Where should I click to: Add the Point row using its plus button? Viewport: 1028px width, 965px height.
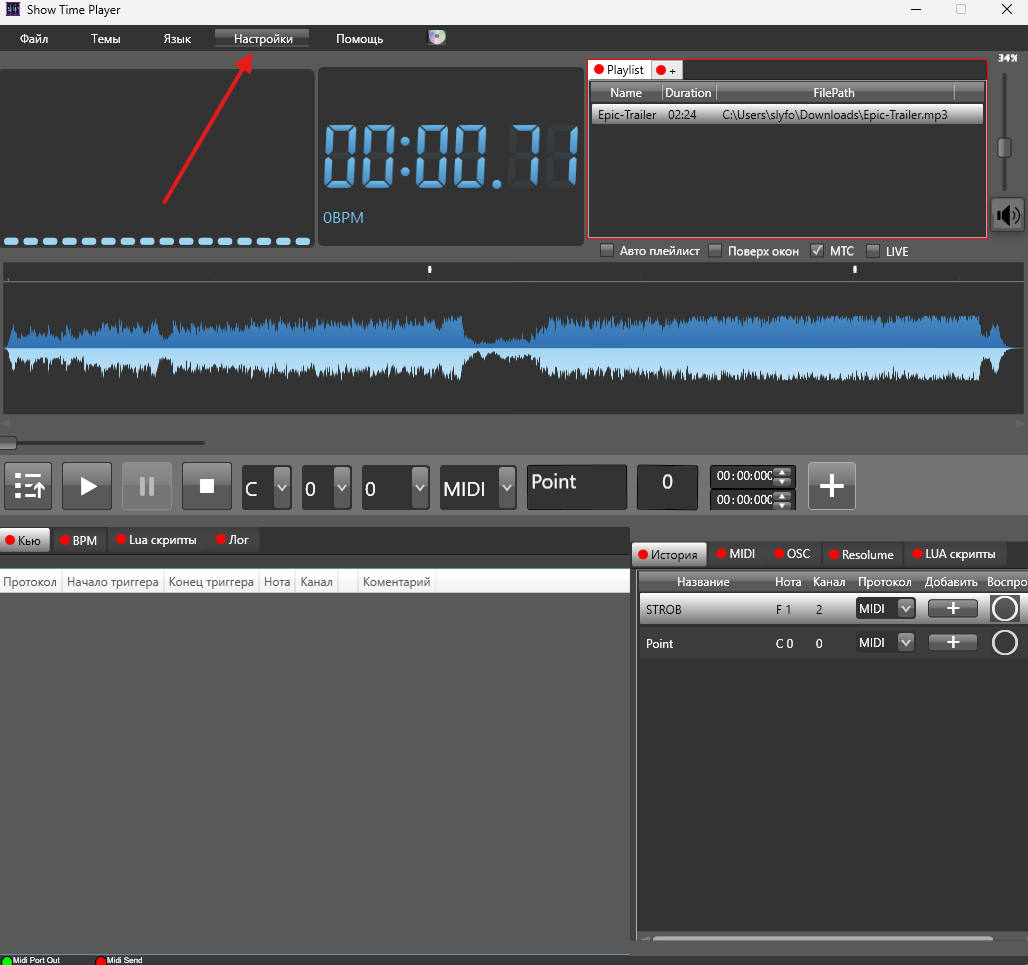click(x=952, y=643)
